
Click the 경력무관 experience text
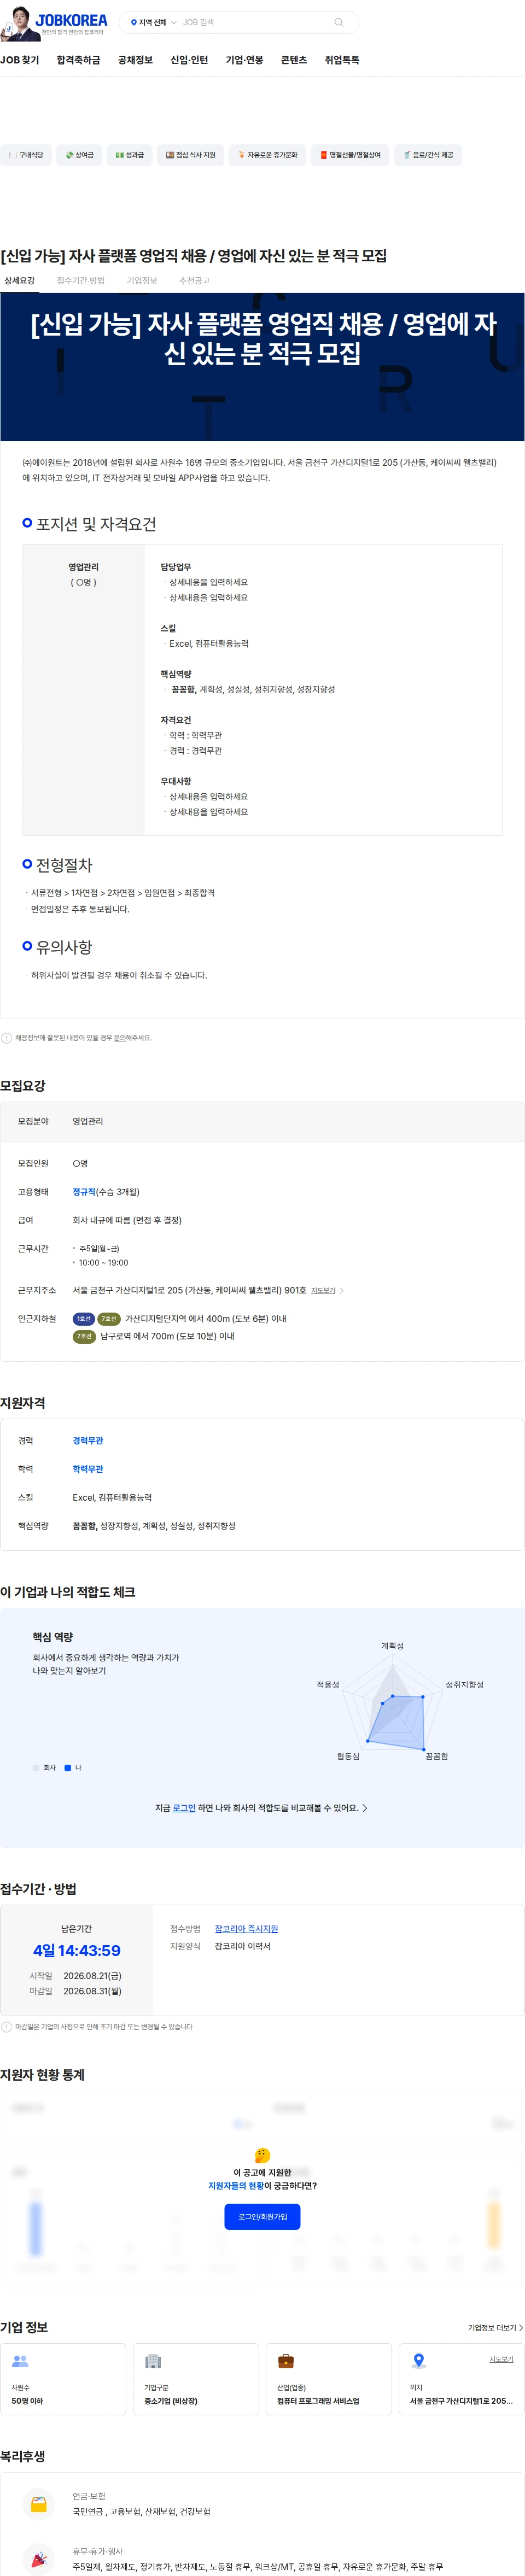point(88,1441)
